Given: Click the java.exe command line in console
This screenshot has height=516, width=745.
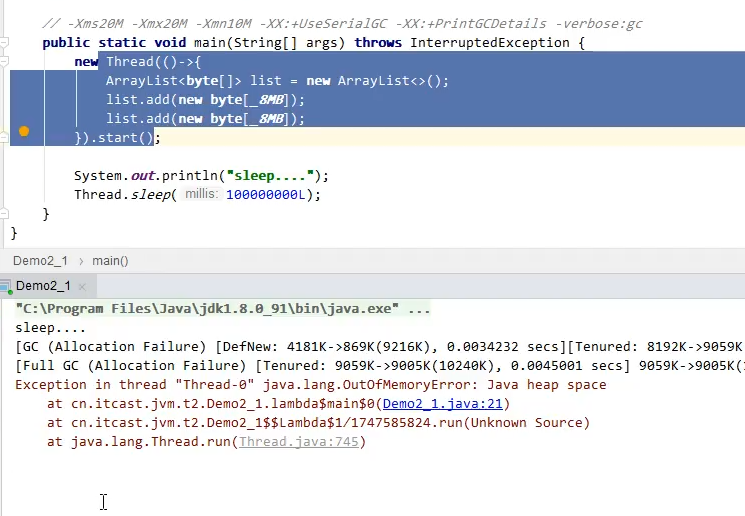Looking at the screenshot, I should pos(222,309).
